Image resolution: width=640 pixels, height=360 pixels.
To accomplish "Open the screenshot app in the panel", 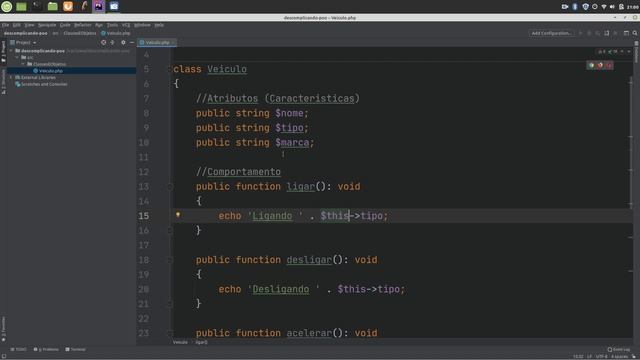I will click(114, 6).
